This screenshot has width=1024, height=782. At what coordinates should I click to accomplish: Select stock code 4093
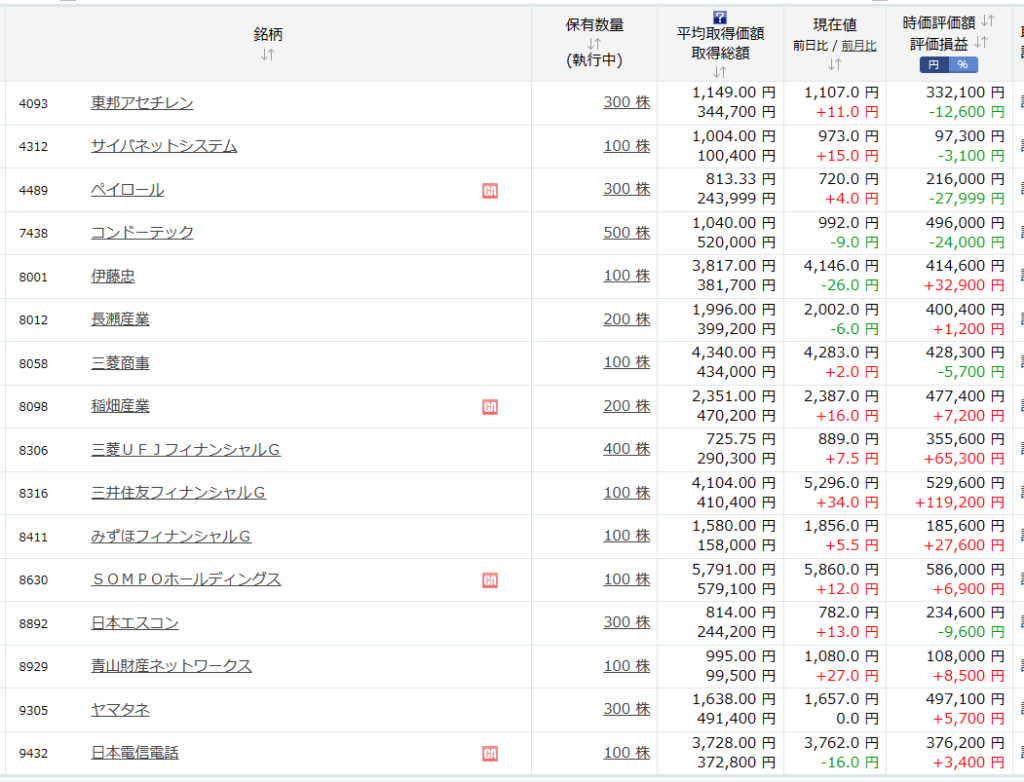click(x=33, y=103)
